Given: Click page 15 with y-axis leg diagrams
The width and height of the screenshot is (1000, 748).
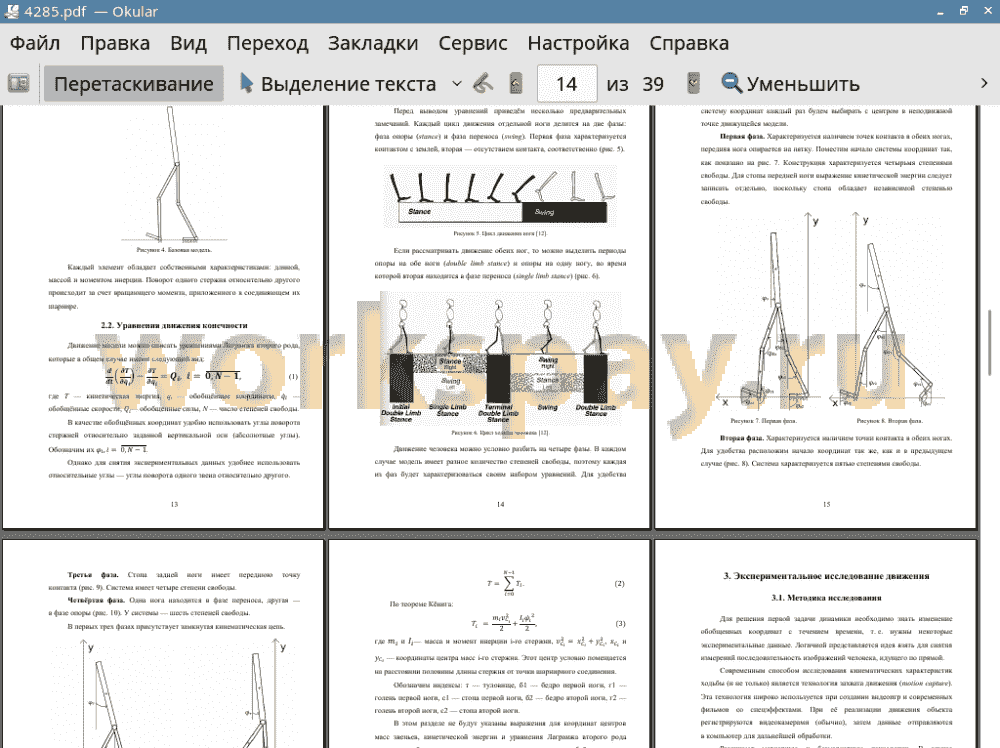Looking at the screenshot, I should click(x=816, y=317).
